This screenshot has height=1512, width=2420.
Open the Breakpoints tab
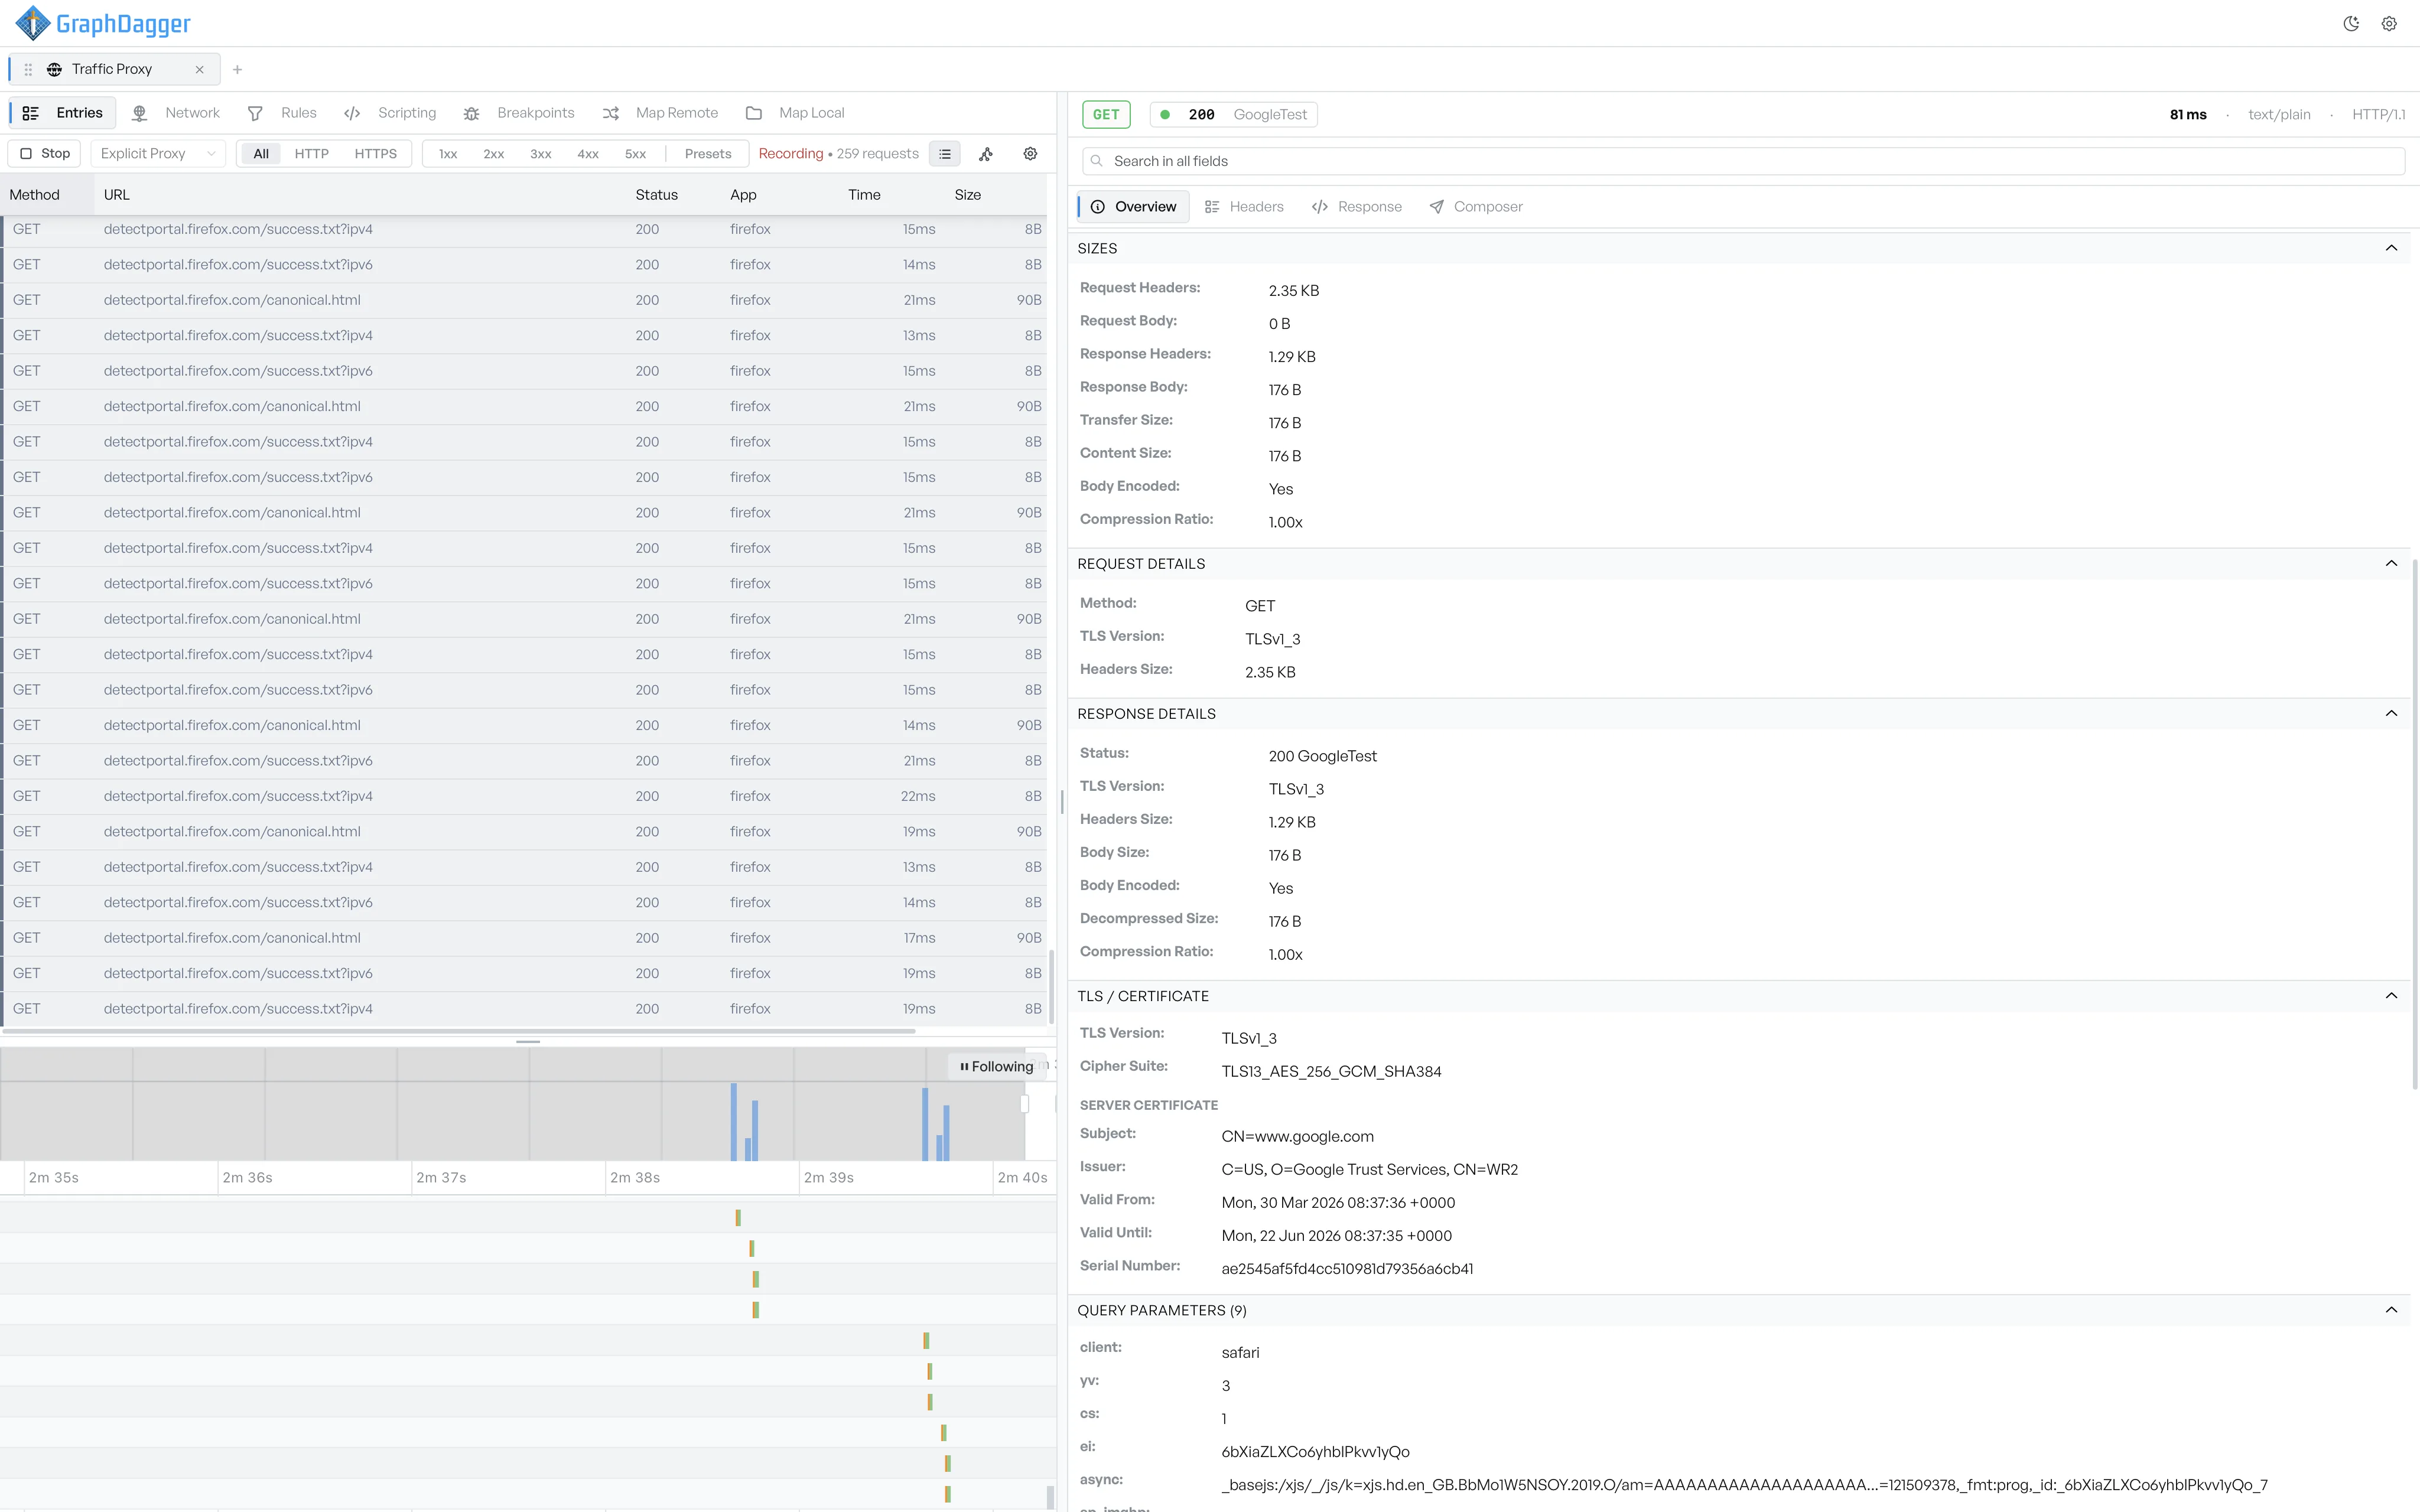pos(519,113)
